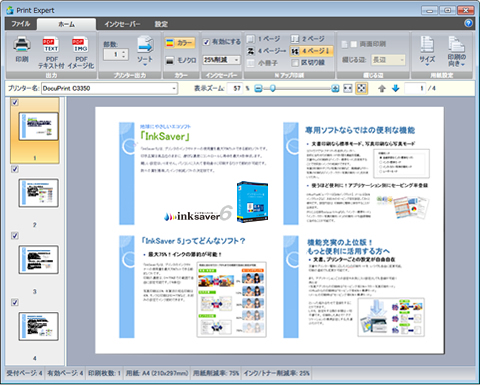480x385 pixels.
Task: Click the 印刷 printer icon
Action: [22, 45]
